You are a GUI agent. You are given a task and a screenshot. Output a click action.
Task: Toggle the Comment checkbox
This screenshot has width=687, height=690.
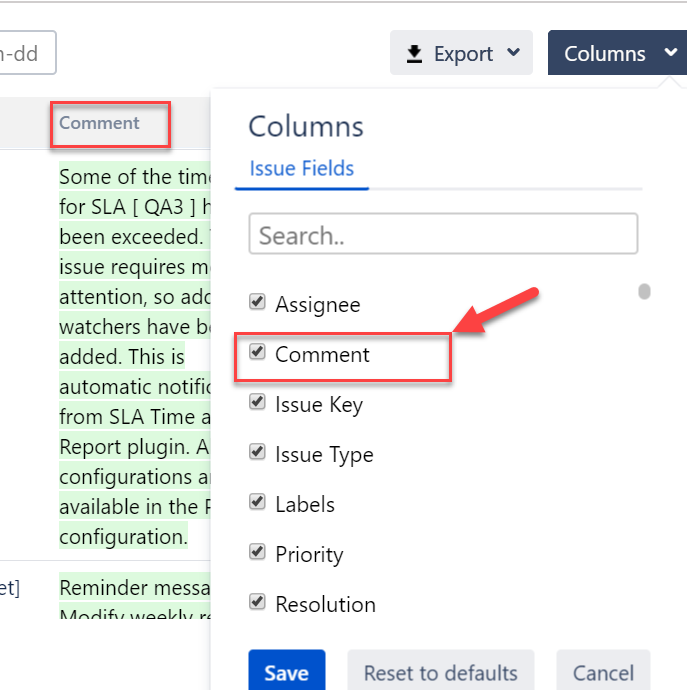pyautogui.click(x=257, y=352)
